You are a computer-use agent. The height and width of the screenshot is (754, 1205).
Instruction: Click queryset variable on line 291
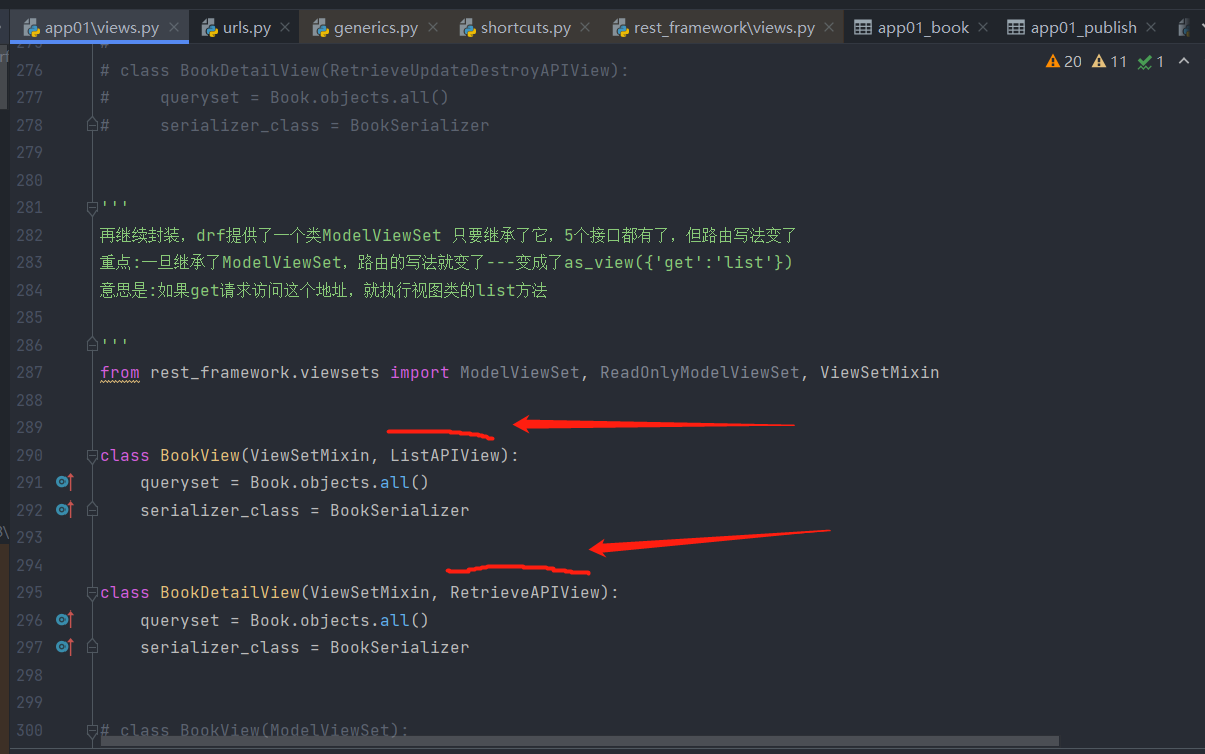click(x=180, y=482)
